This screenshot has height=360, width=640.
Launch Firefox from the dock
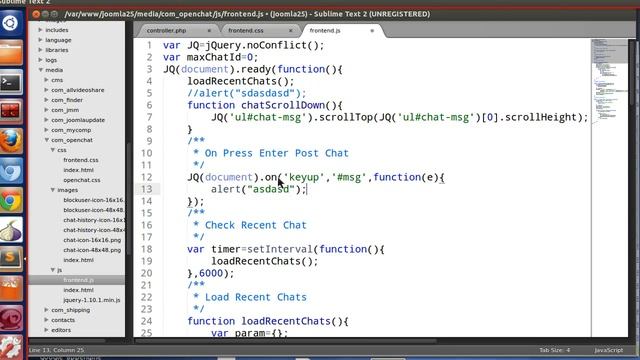click(11, 141)
